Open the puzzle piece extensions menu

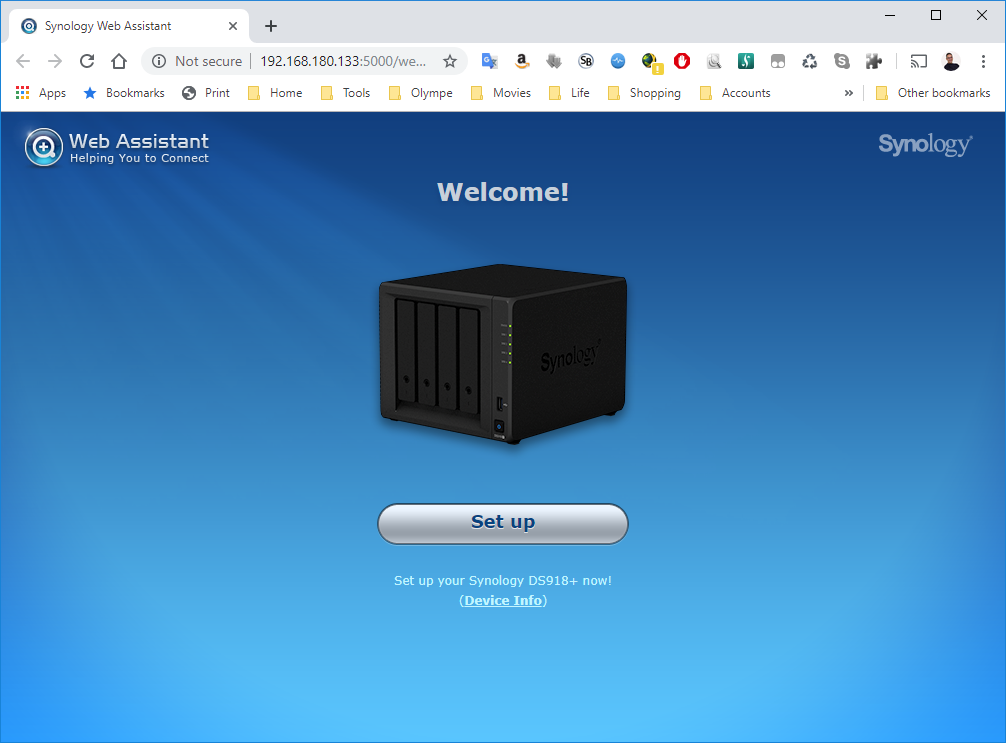pos(873,61)
